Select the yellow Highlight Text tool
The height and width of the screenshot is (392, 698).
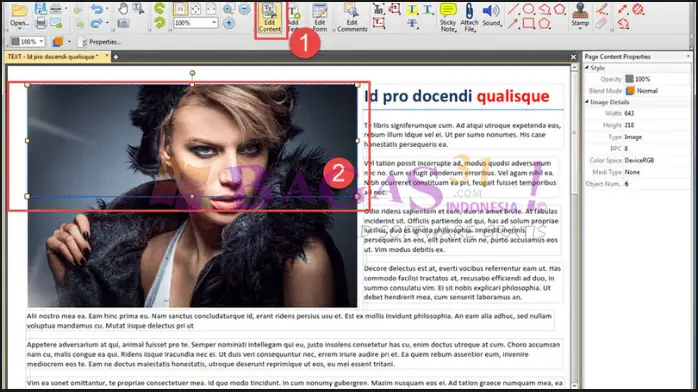pos(412,9)
